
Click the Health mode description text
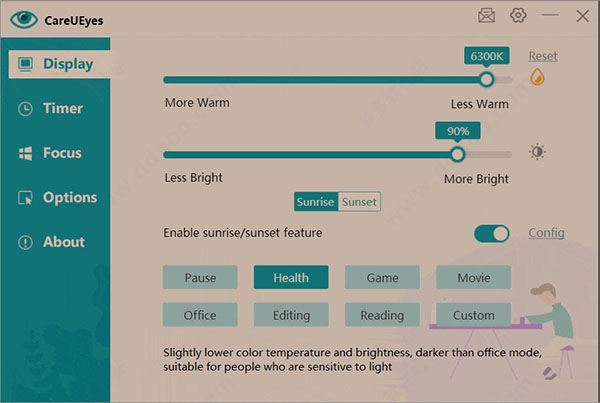click(352, 359)
